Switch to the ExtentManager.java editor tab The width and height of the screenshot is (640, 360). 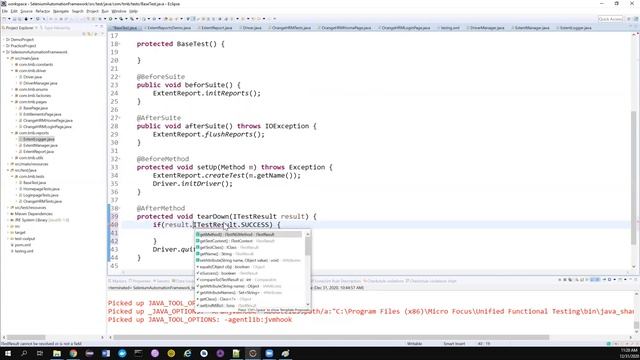[x=531, y=28]
